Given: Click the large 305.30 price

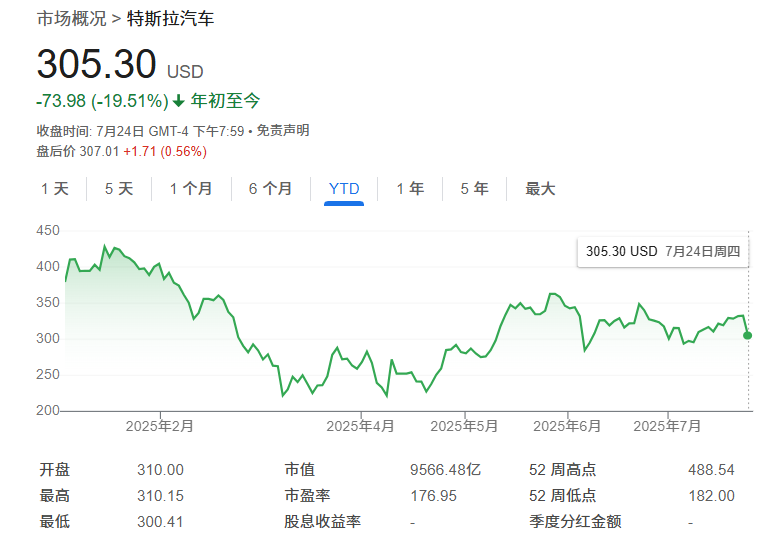Looking at the screenshot, I should coord(96,64).
